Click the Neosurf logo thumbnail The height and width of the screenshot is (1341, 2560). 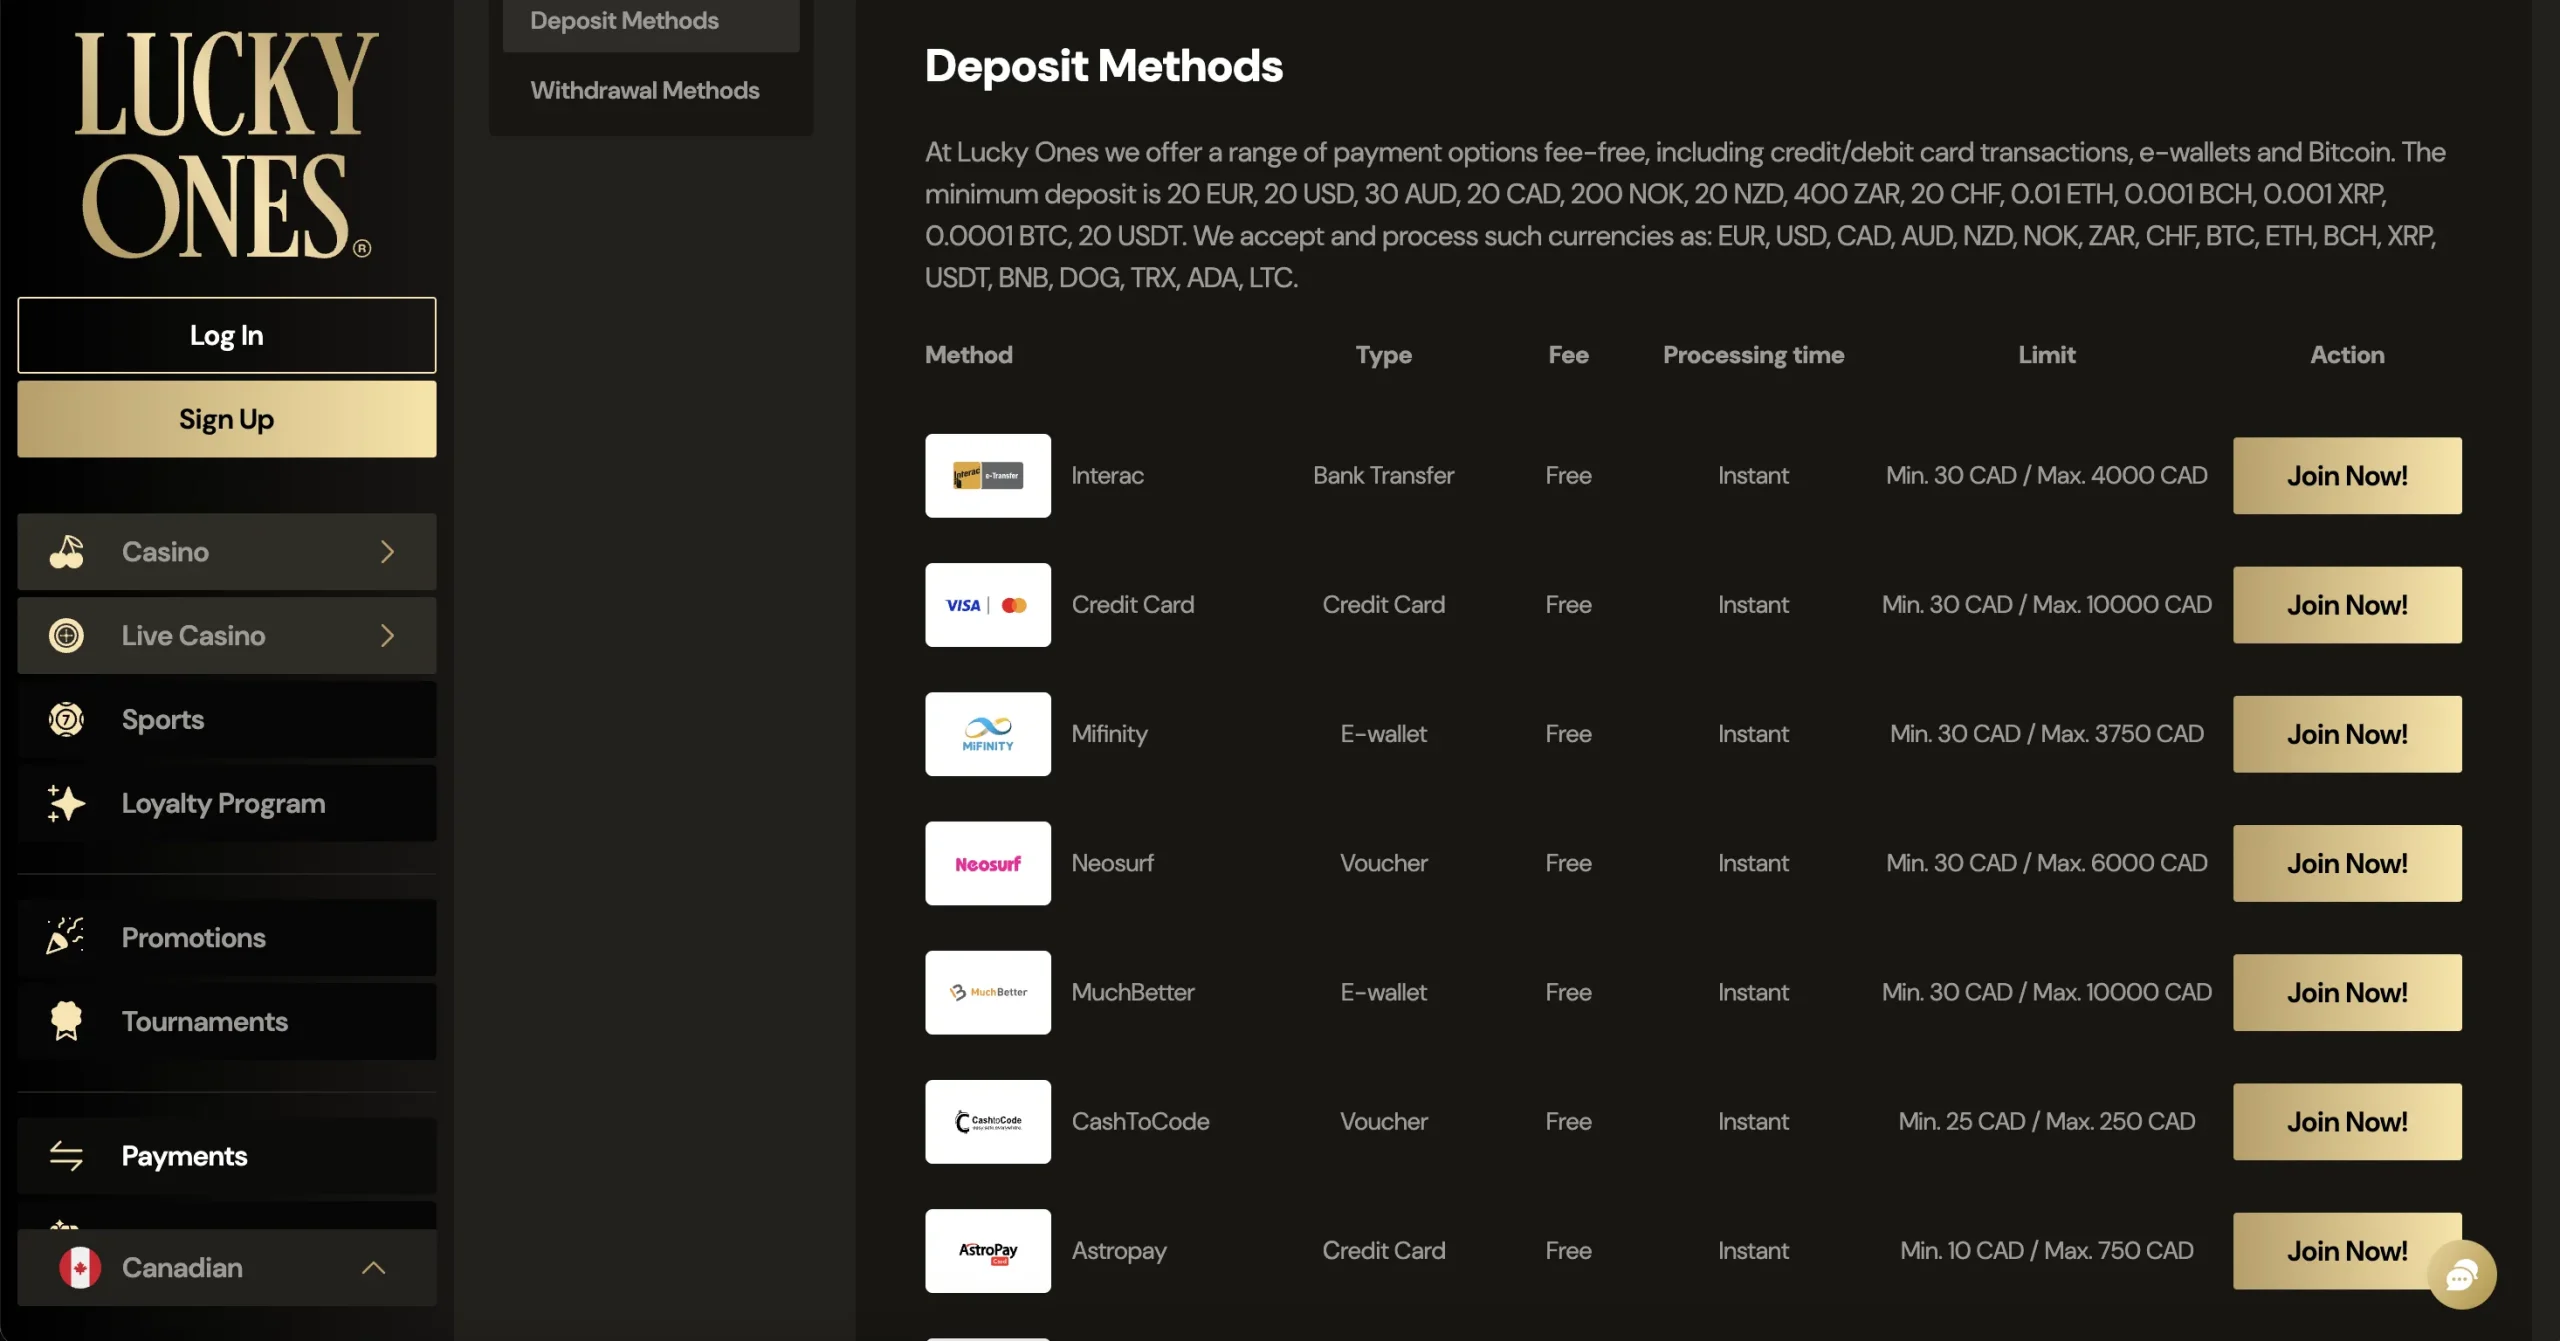click(987, 864)
